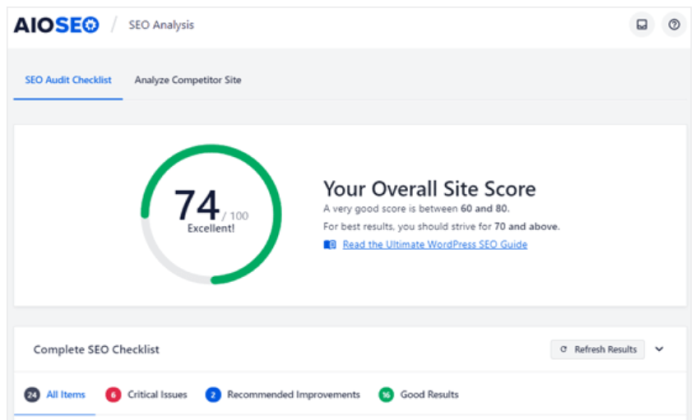Click the blue Recommended Improvements count badge
This screenshot has height=420, width=700.
(x=213, y=395)
